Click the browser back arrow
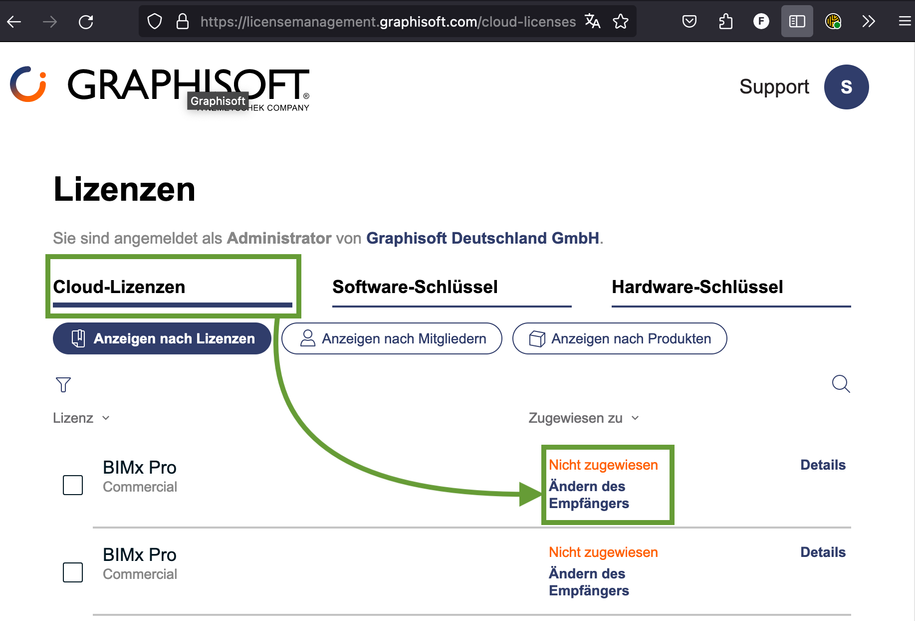 click(14, 21)
